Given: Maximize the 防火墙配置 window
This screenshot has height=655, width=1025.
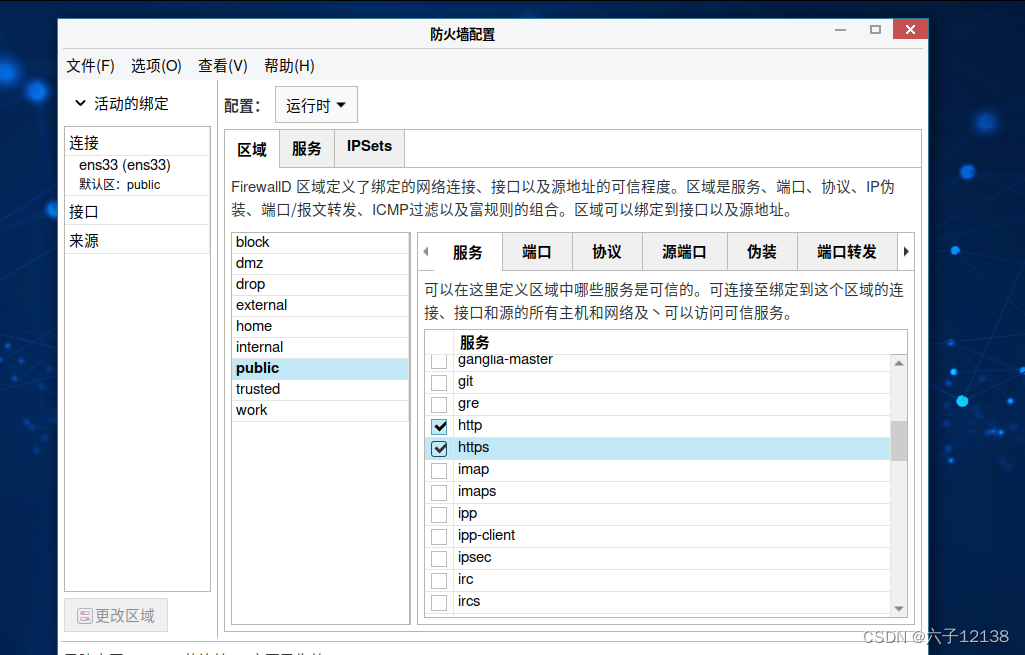Looking at the screenshot, I should 875,29.
